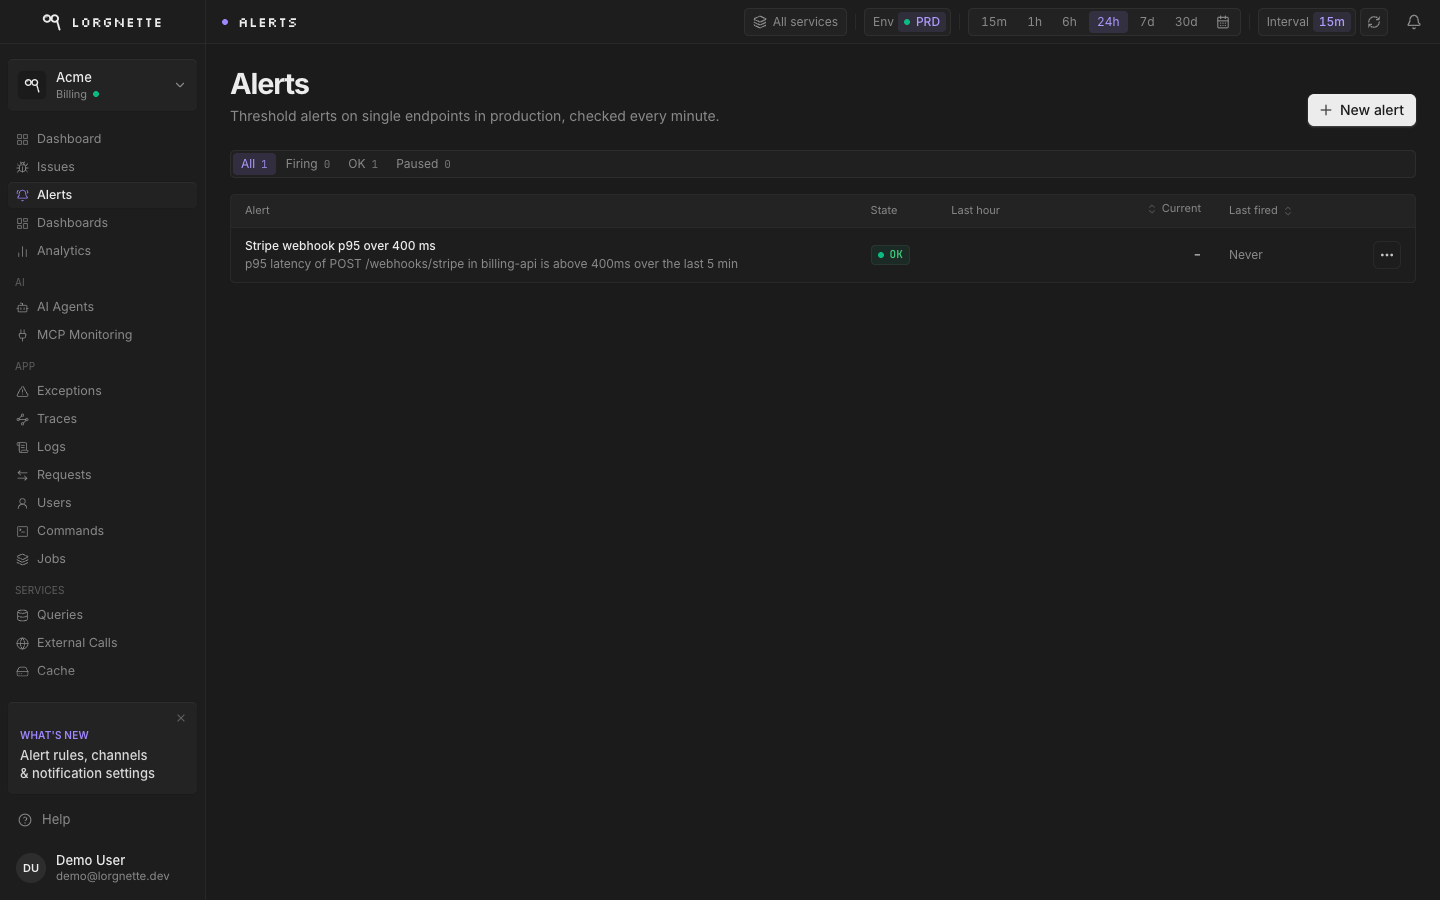
Task: Select the 6h time range
Action: click(x=1069, y=22)
